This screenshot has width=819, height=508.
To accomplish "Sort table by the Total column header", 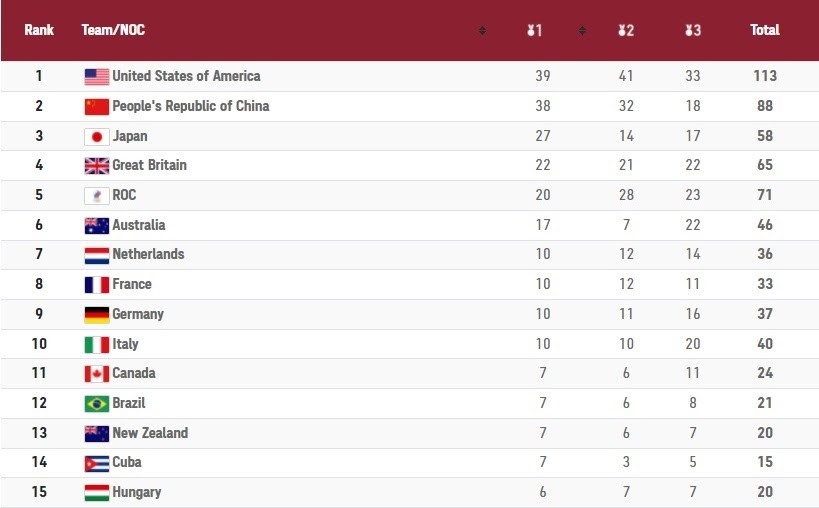I will coord(765,30).
